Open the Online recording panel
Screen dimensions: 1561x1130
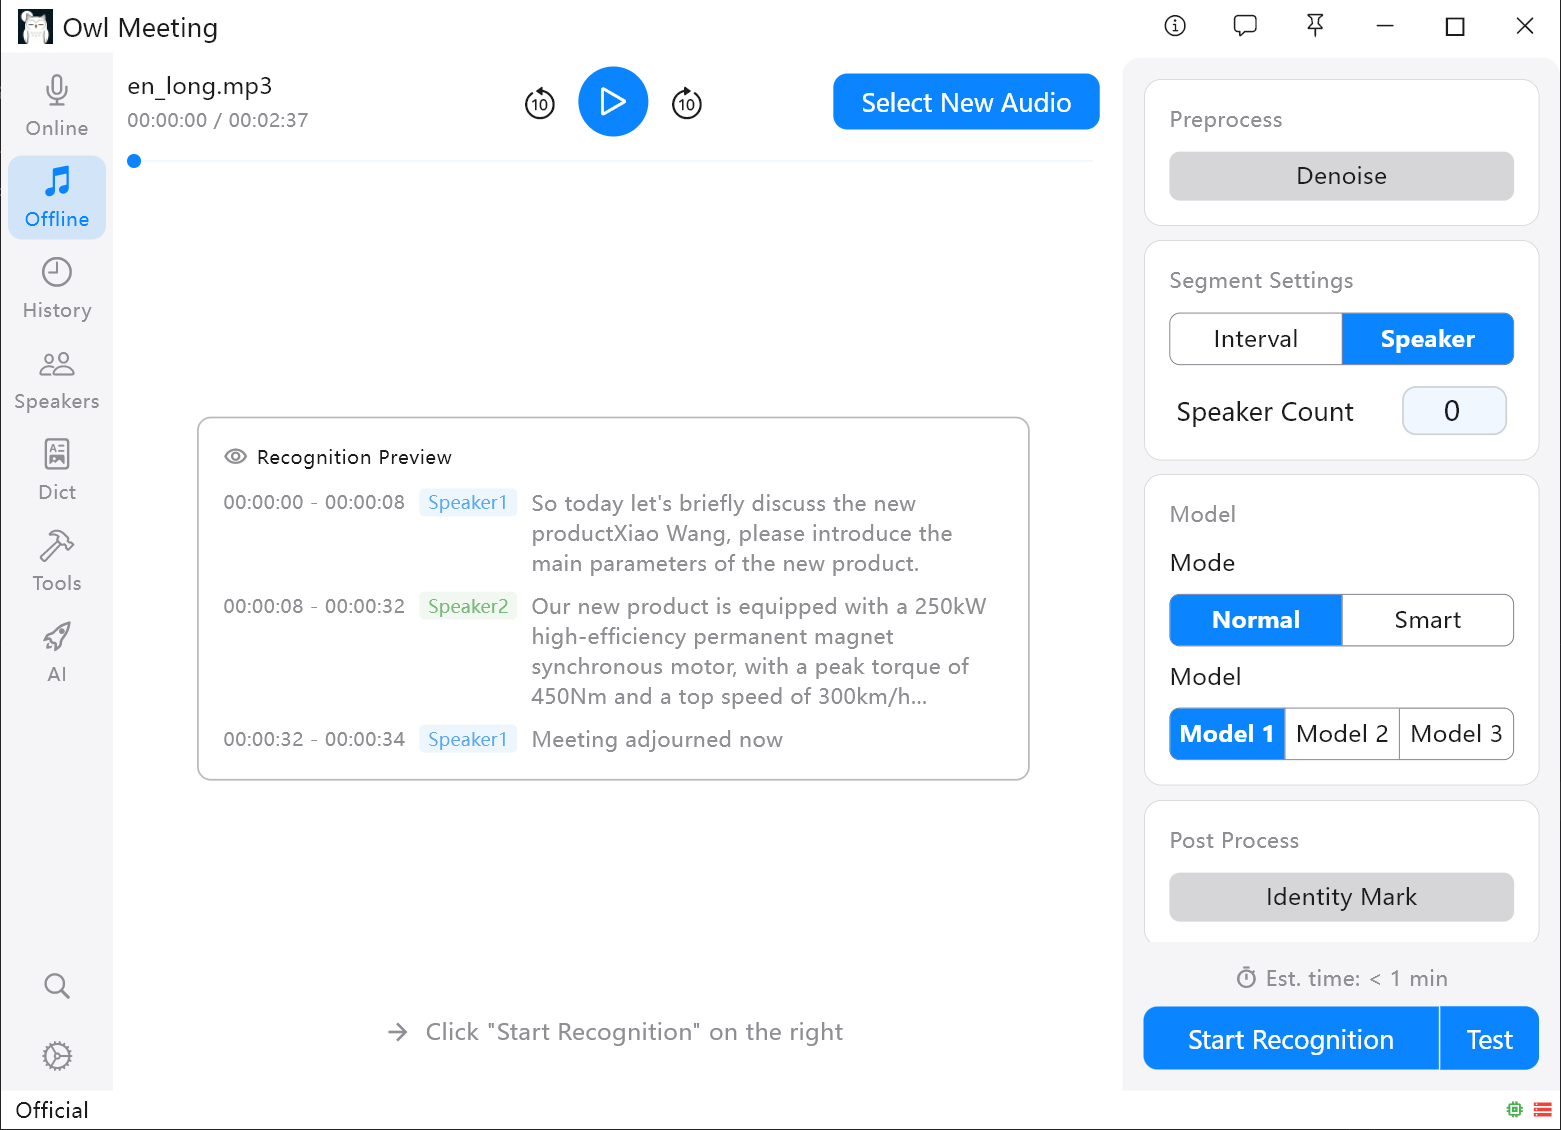(x=56, y=104)
